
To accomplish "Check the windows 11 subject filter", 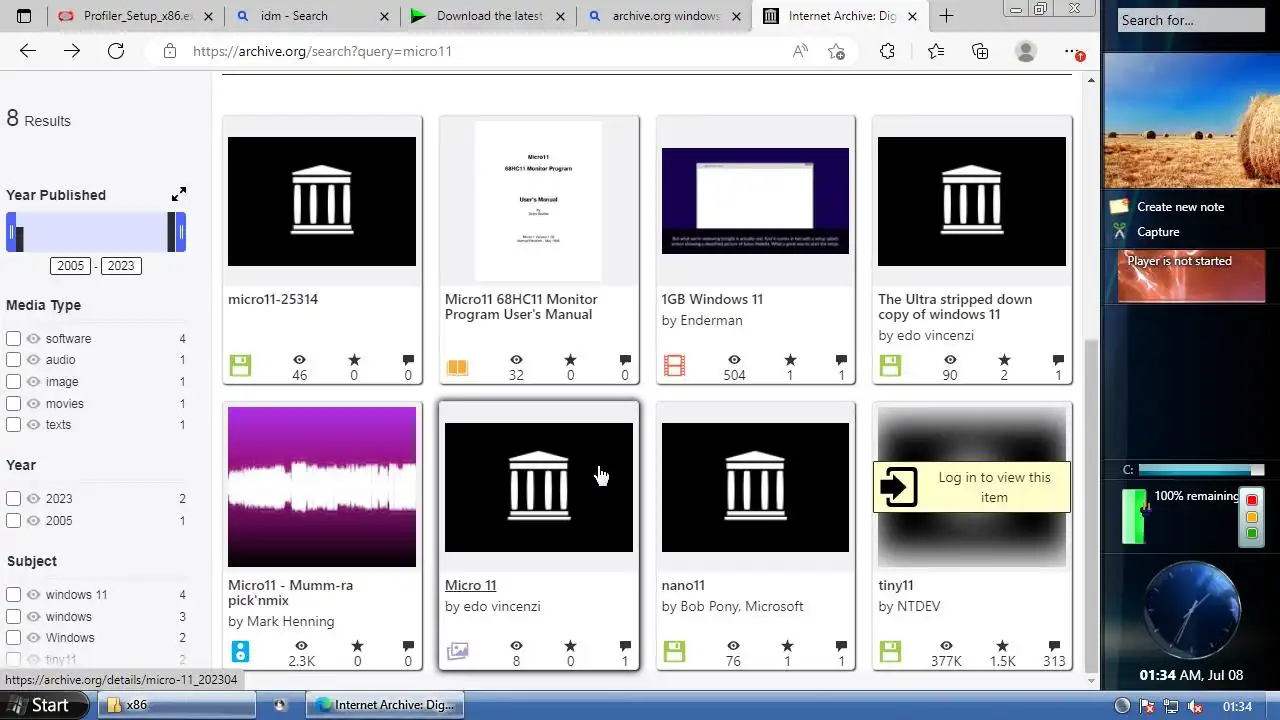I will 13,594.
